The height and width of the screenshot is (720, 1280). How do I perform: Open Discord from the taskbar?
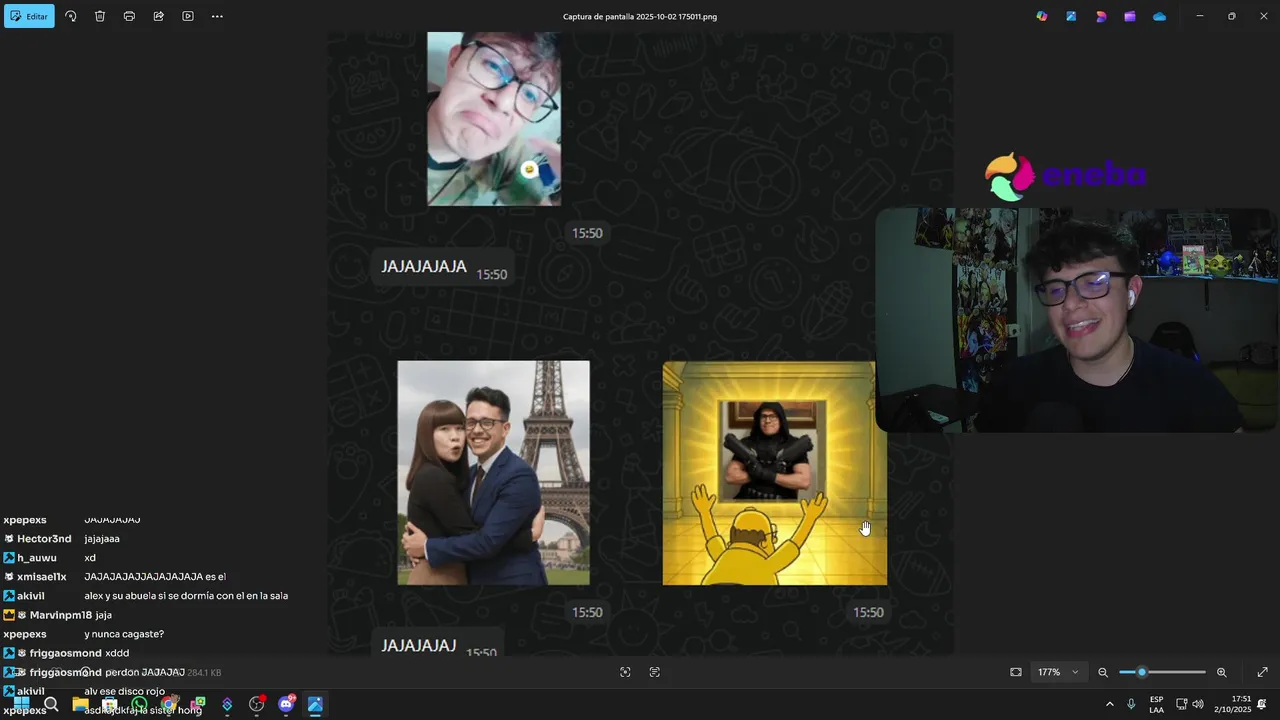coord(286,704)
